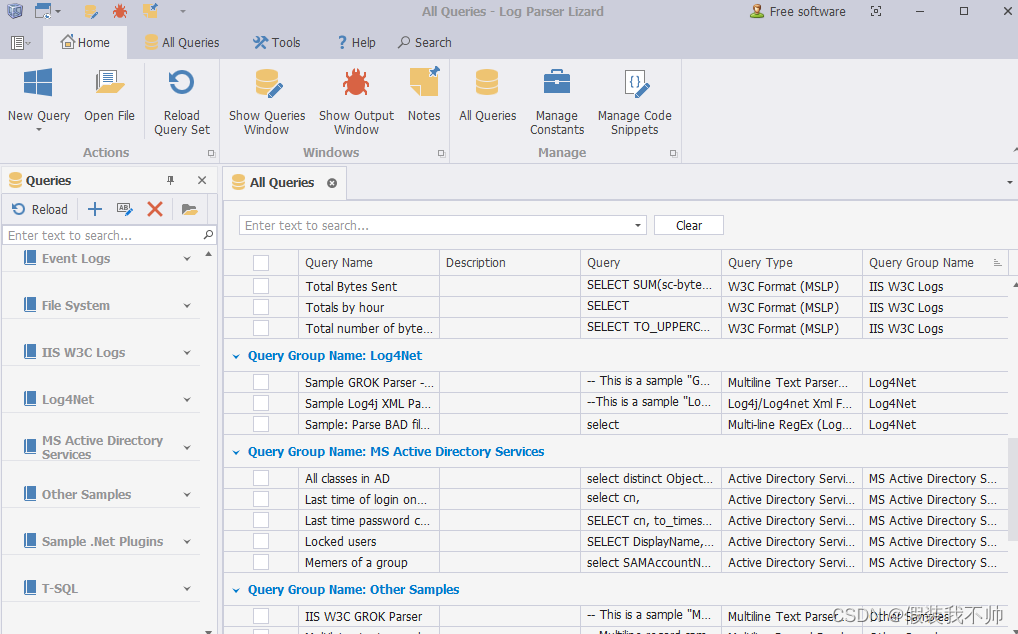Click the title bar notes pencil icon
Viewport: 1018px width, 634px height.
tap(92, 11)
